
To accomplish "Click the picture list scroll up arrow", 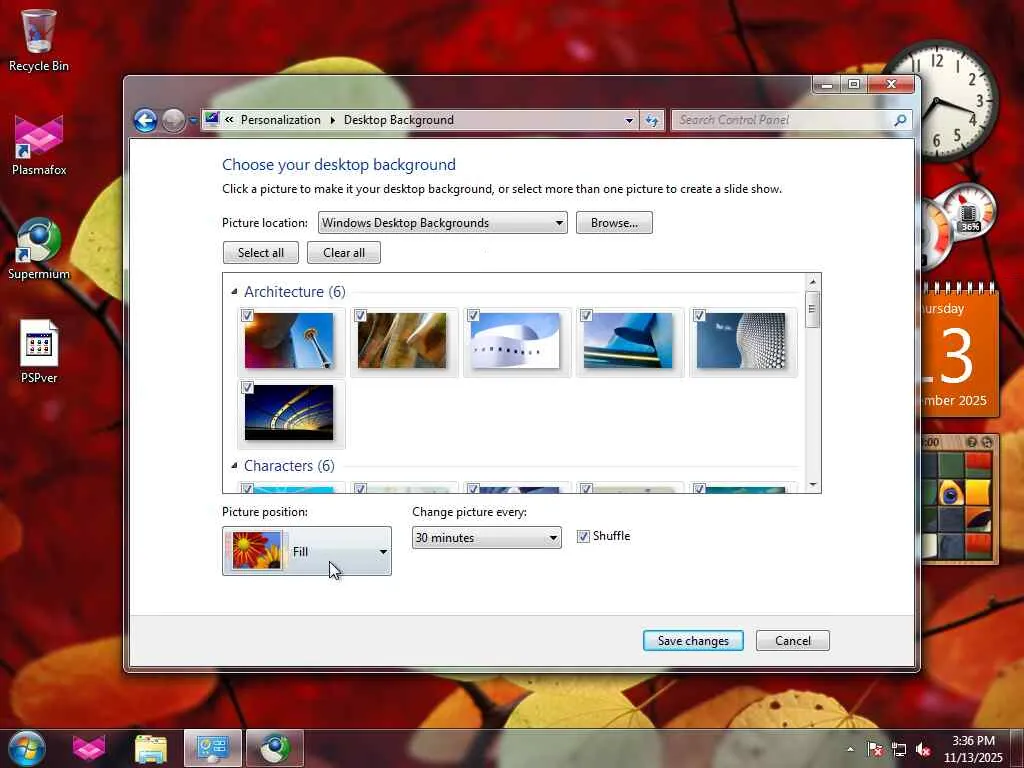I will (812, 281).
